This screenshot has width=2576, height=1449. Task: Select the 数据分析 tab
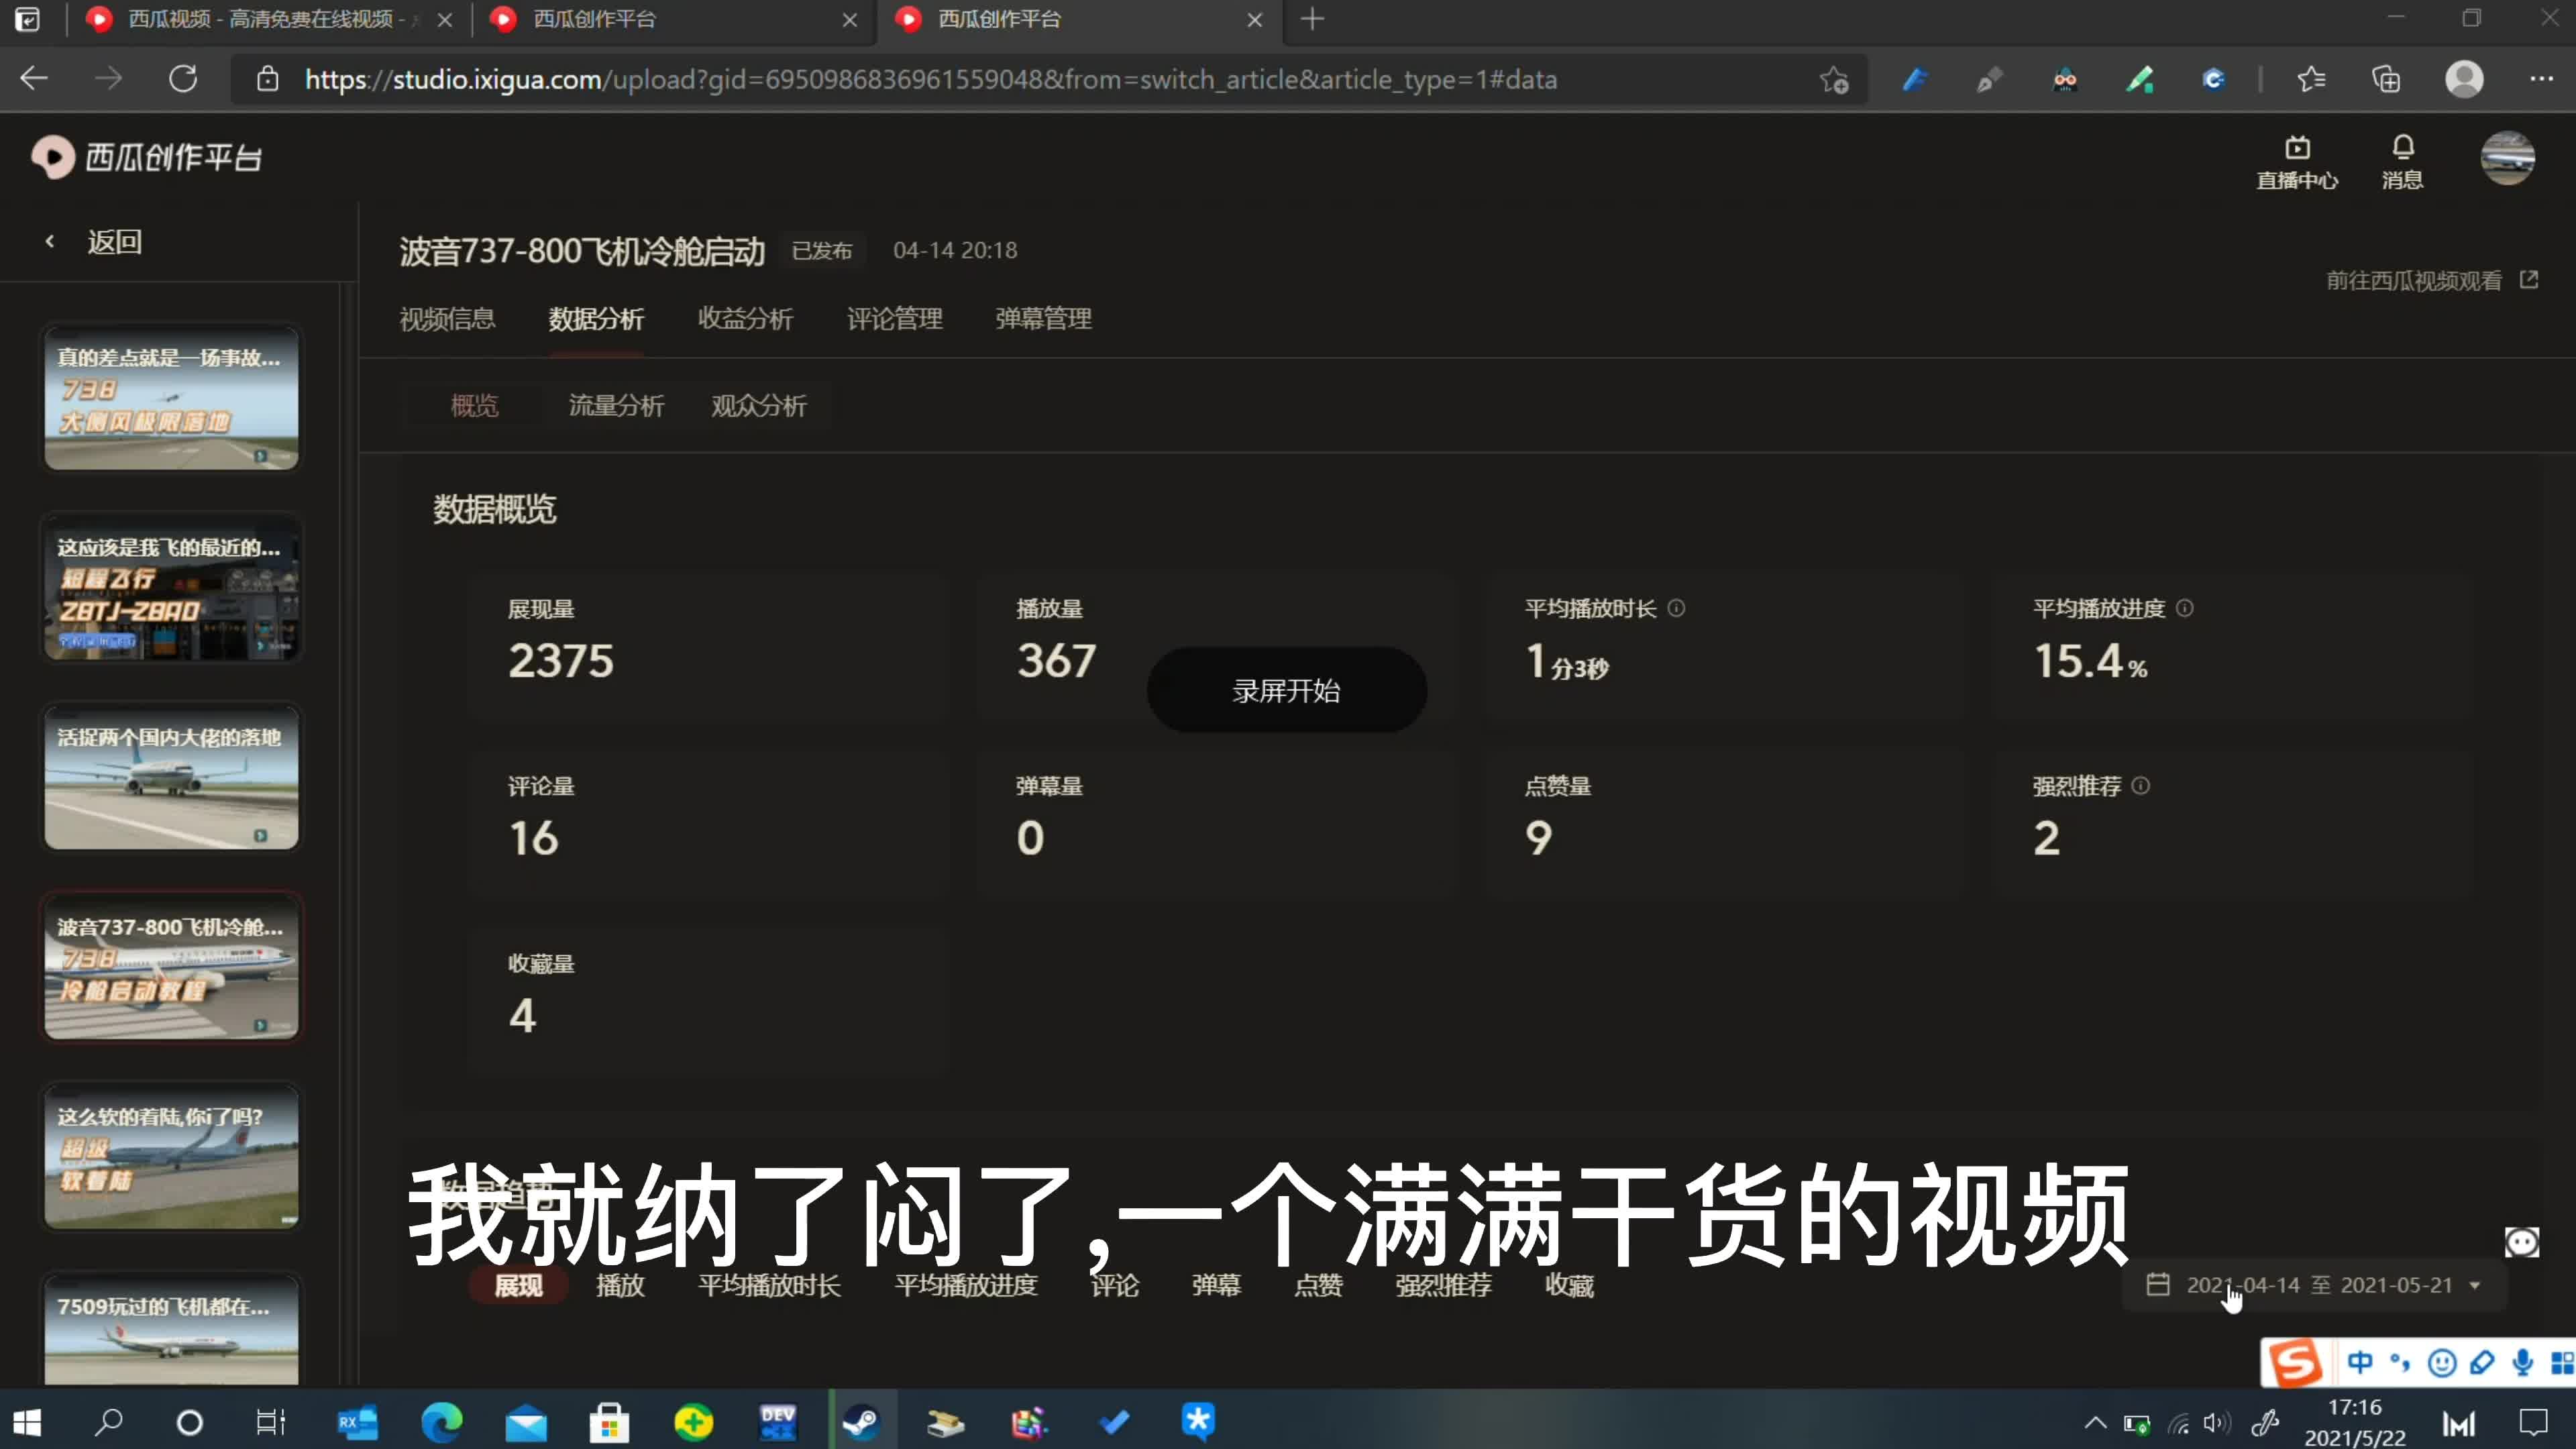pos(596,319)
